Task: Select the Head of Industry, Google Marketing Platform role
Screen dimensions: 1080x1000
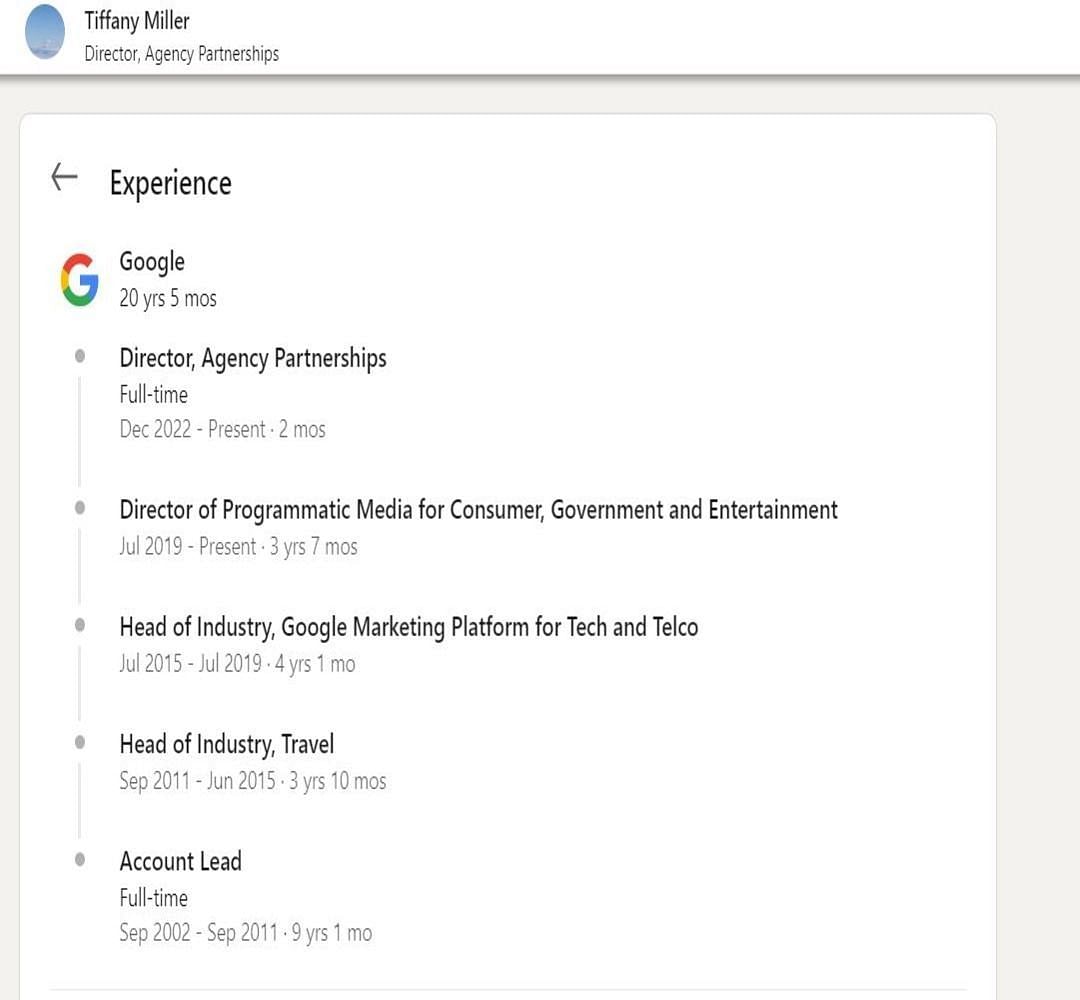Action: coord(409,627)
